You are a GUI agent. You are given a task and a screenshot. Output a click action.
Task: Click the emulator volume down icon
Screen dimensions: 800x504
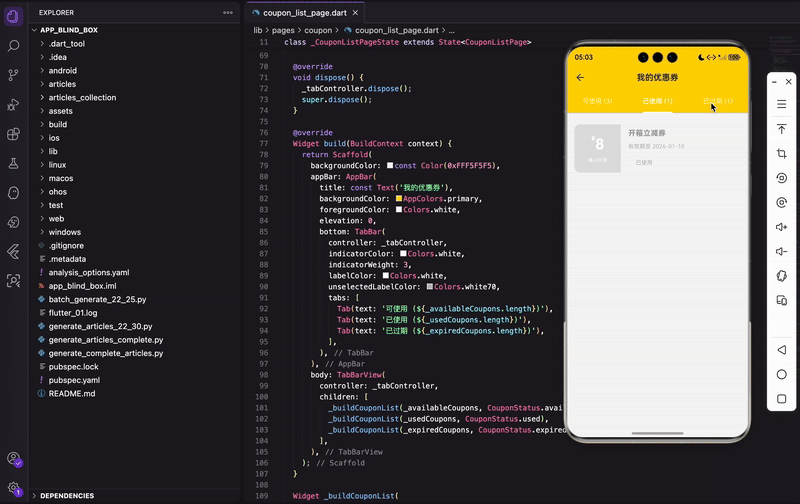pos(781,251)
